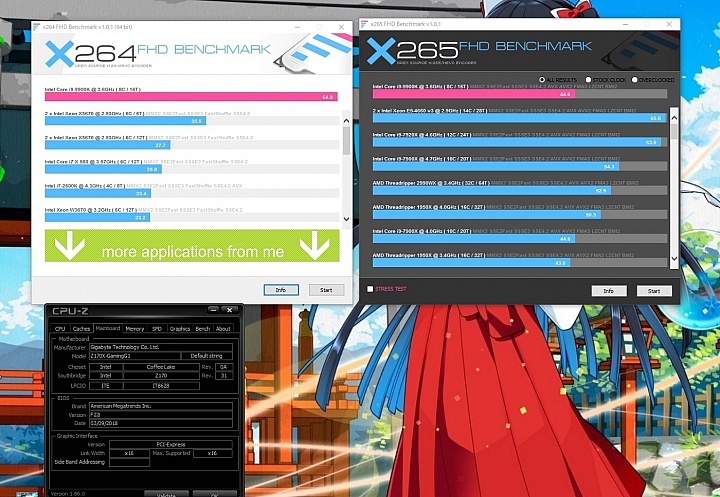Minimize the x265 FHD Benchmark window
This screenshot has width=720, height=497.
click(626, 24)
